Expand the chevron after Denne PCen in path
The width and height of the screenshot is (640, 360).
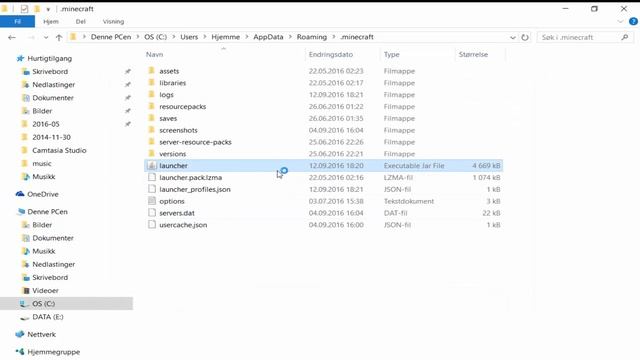pyautogui.click(x=138, y=37)
